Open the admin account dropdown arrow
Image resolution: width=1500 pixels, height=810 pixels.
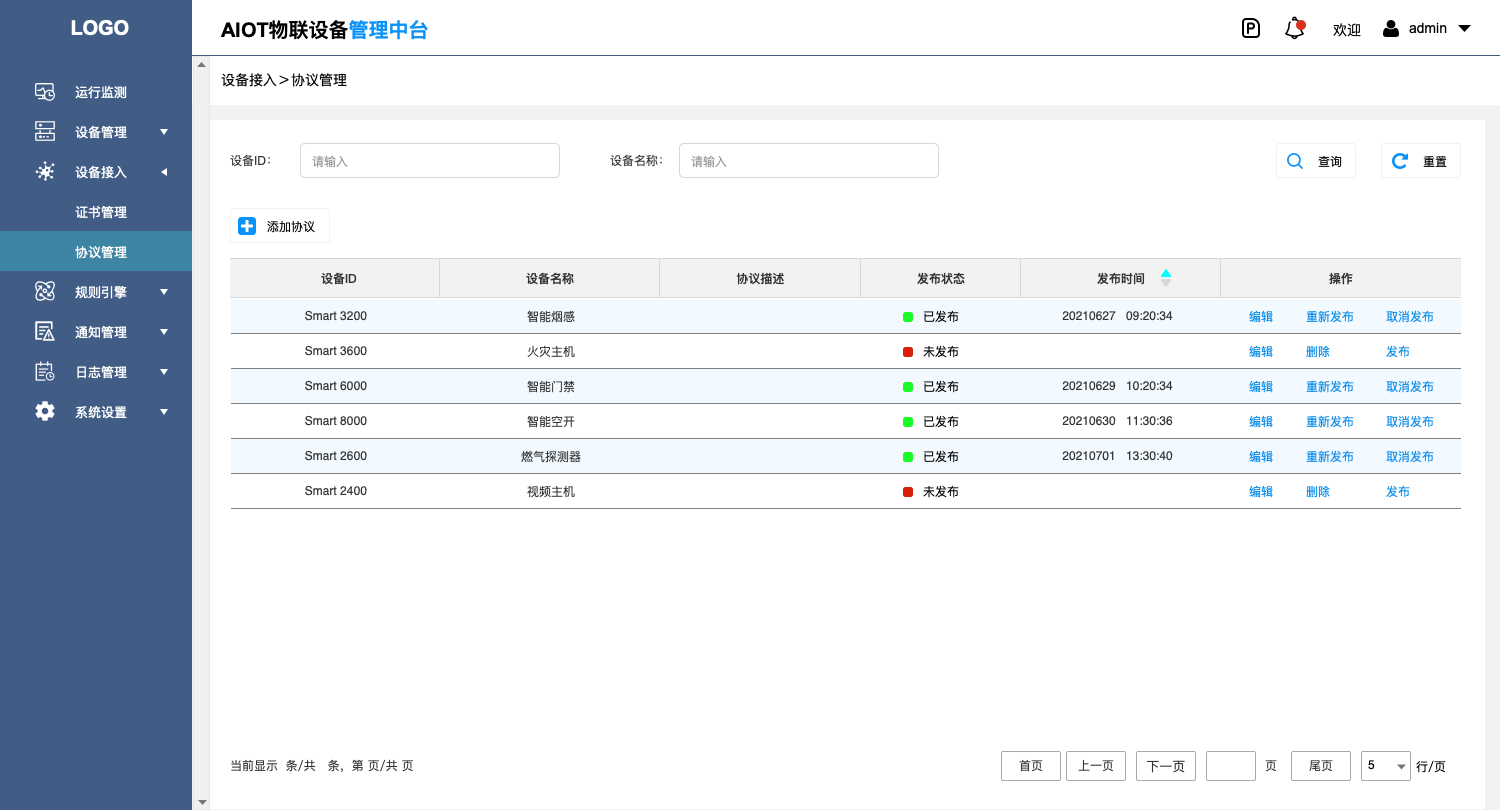click(1465, 28)
